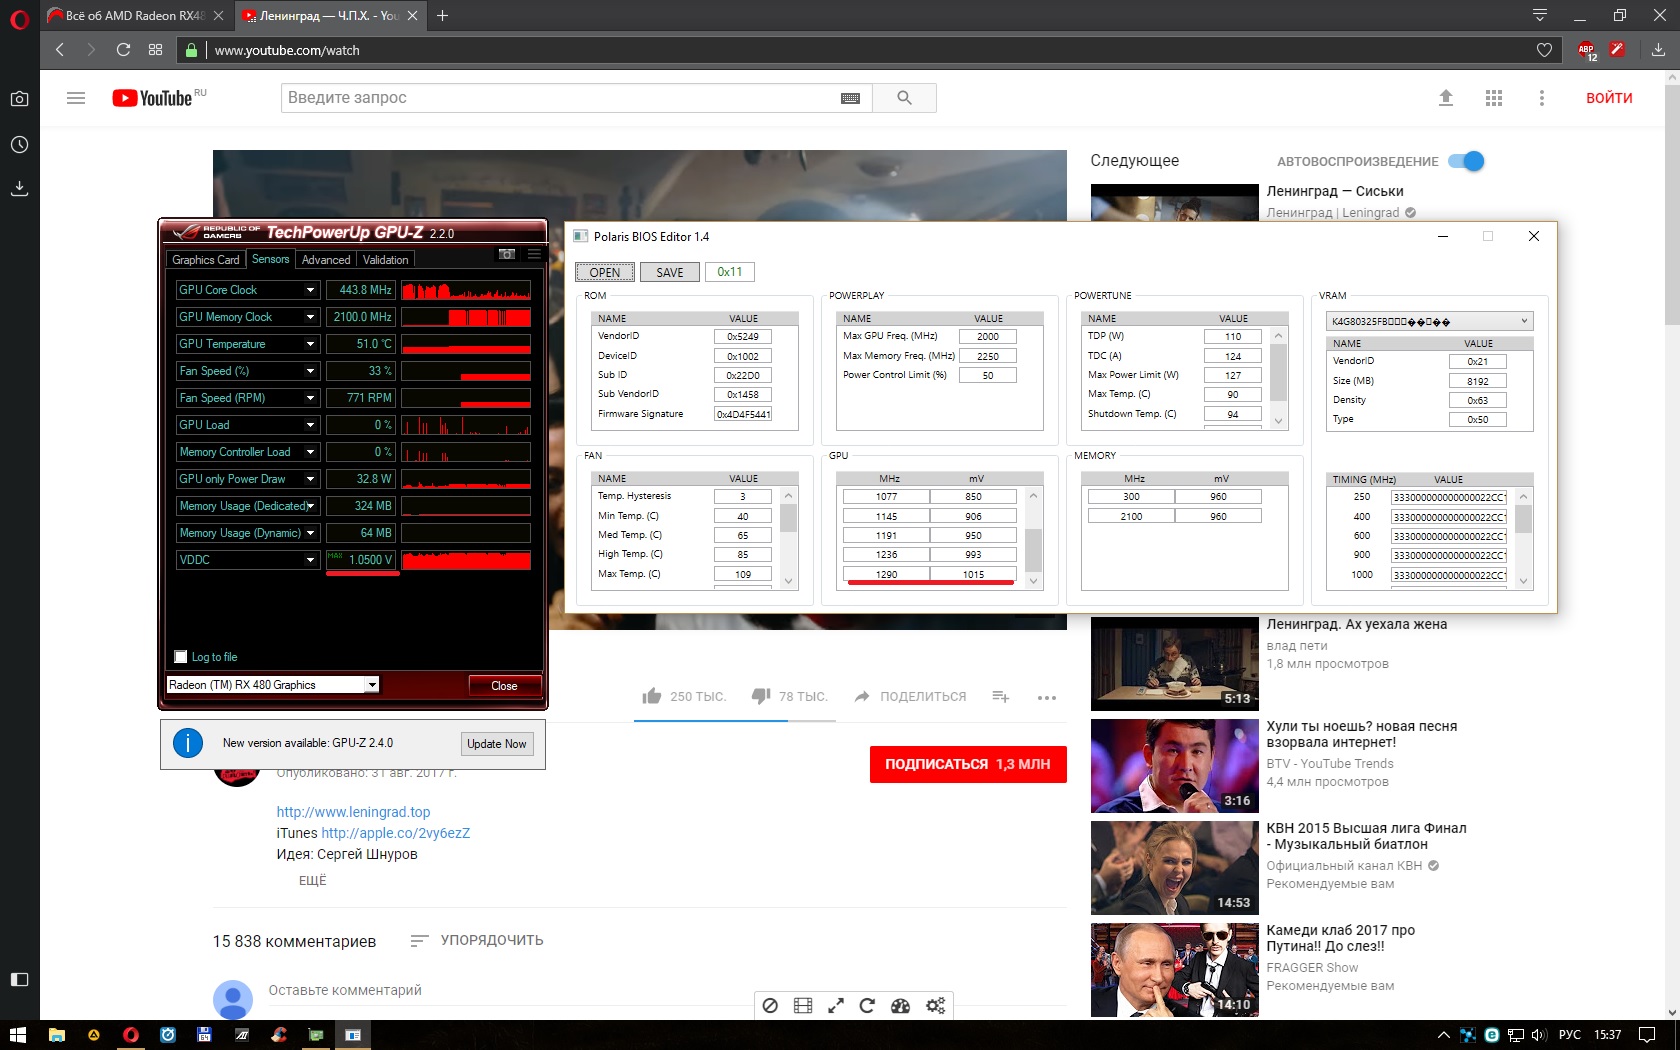Click the expand arrows in video toolbar
The width and height of the screenshot is (1680, 1050).
tap(836, 1005)
